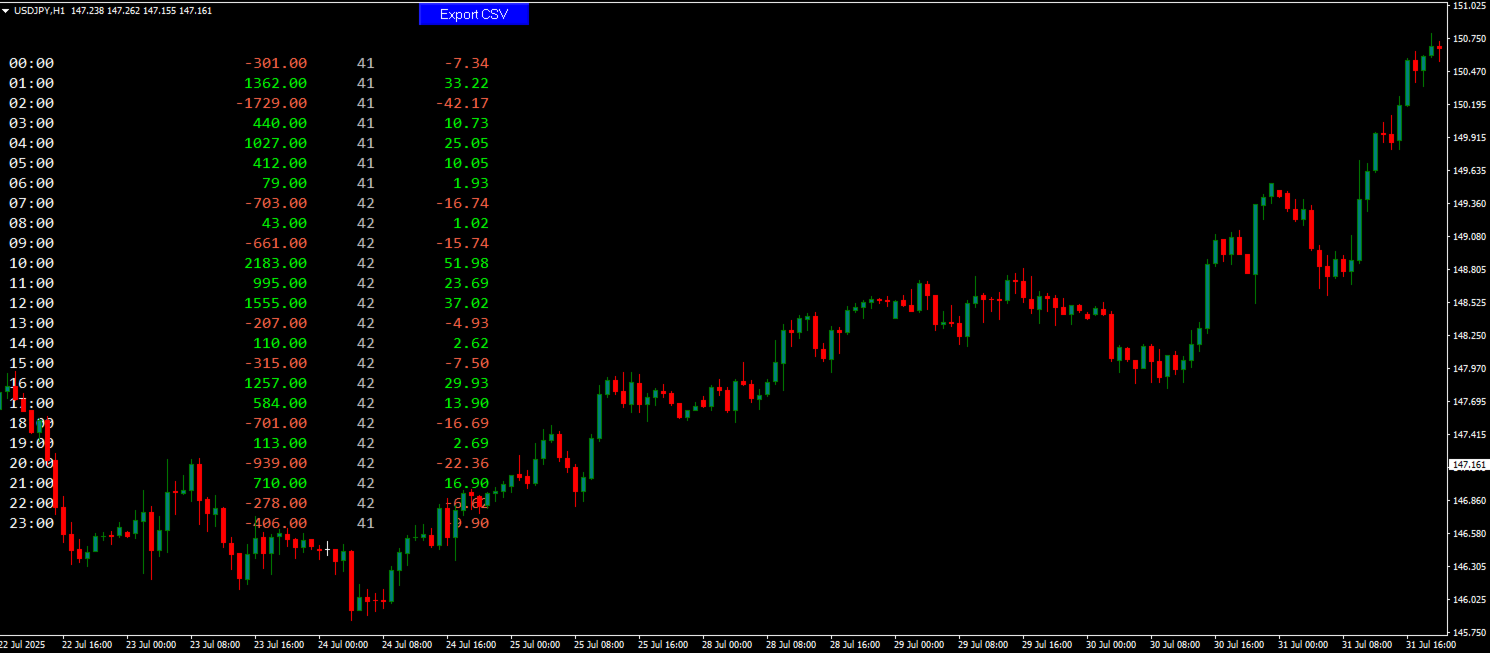Click the 31 Jul 16:00 time axis label
Image resolution: width=1490 pixels, height=653 pixels.
click(x=1431, y=645)
